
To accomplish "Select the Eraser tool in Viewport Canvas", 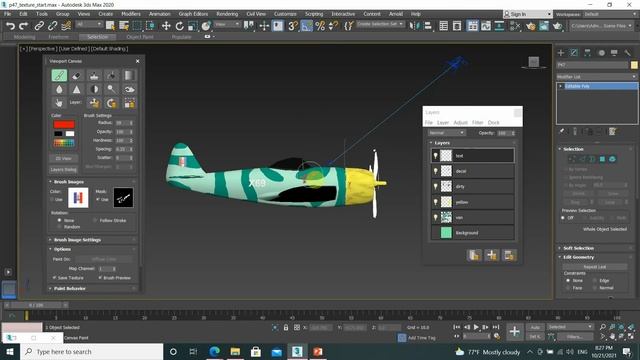I will [77, 76].
